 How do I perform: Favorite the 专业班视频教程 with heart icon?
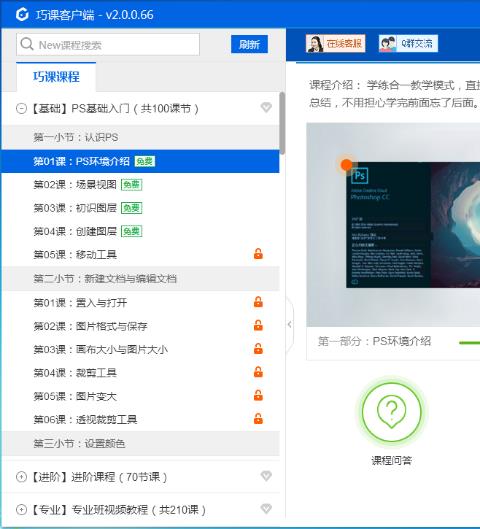coord(266,508)
